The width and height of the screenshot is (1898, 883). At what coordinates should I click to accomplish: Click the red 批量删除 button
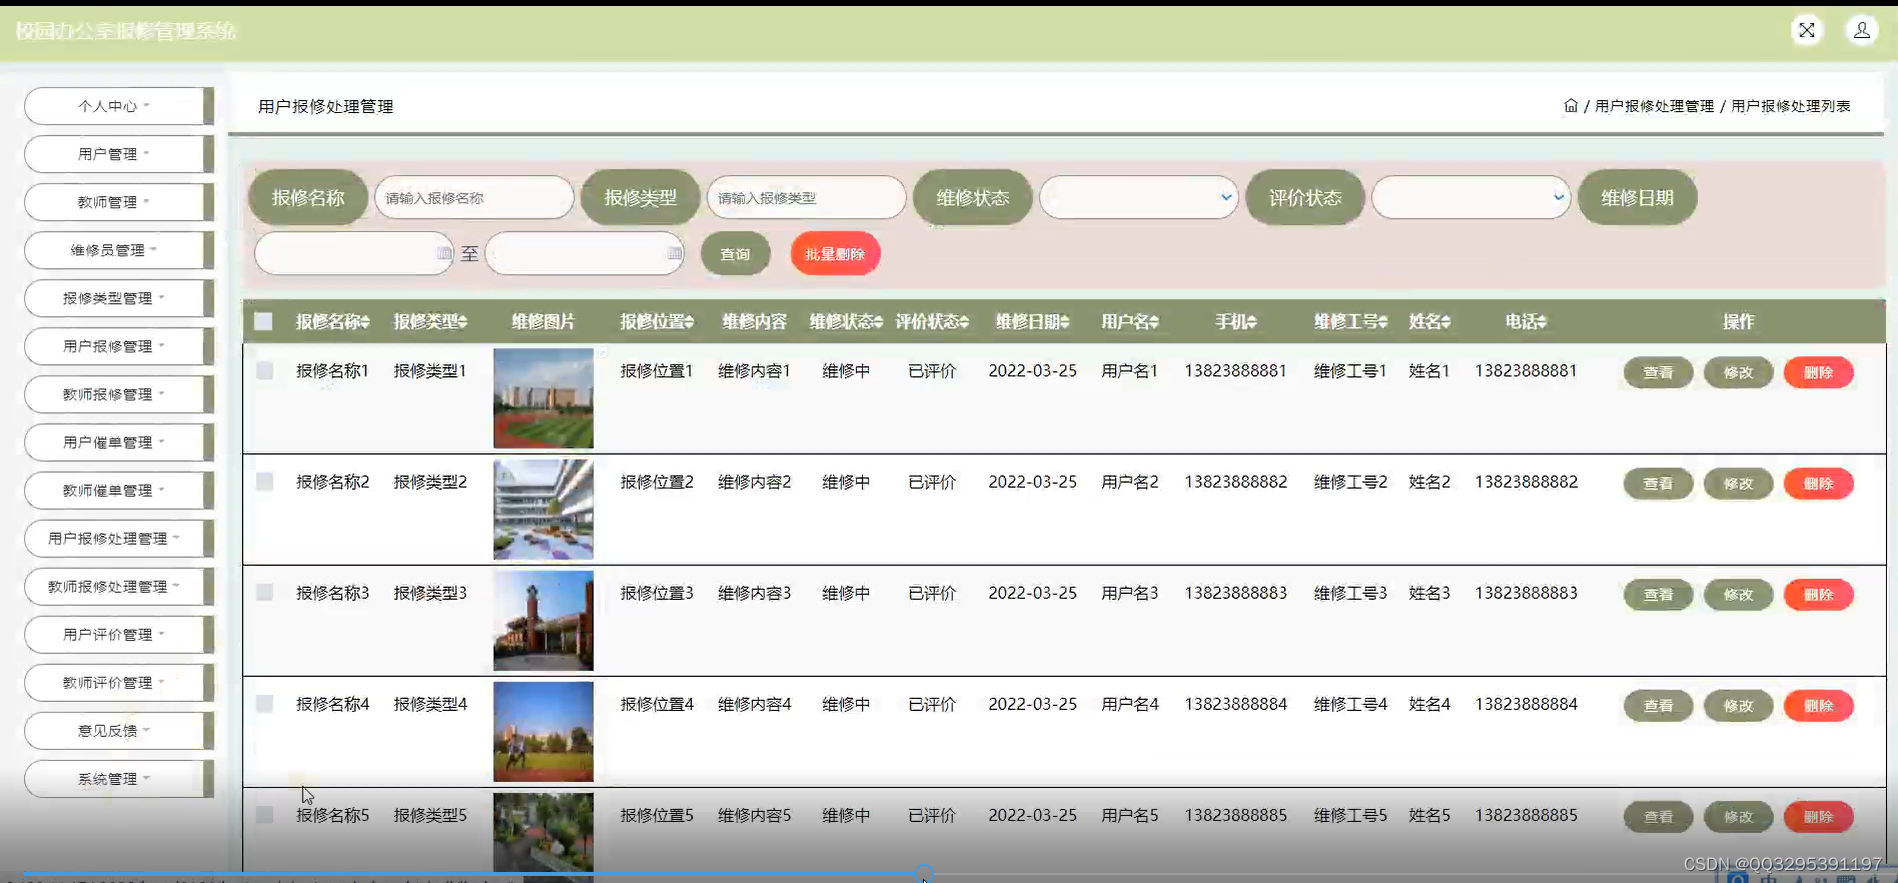pyautogui.click(x=835, y=254)
